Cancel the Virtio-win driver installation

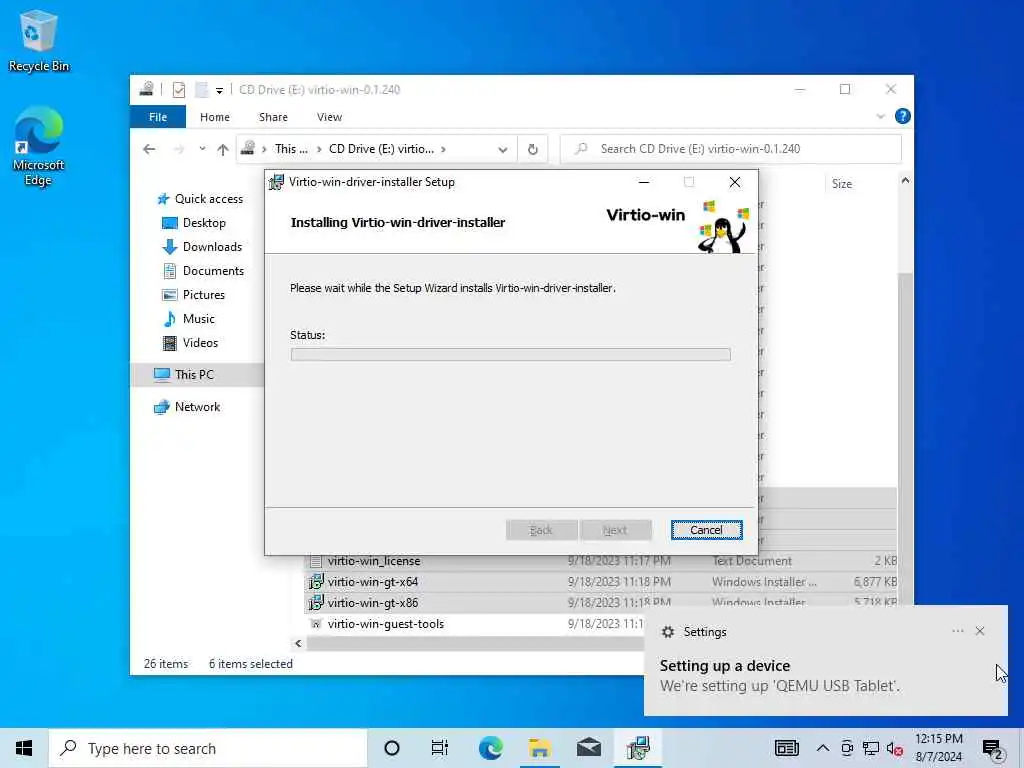[x=706, y=530]
